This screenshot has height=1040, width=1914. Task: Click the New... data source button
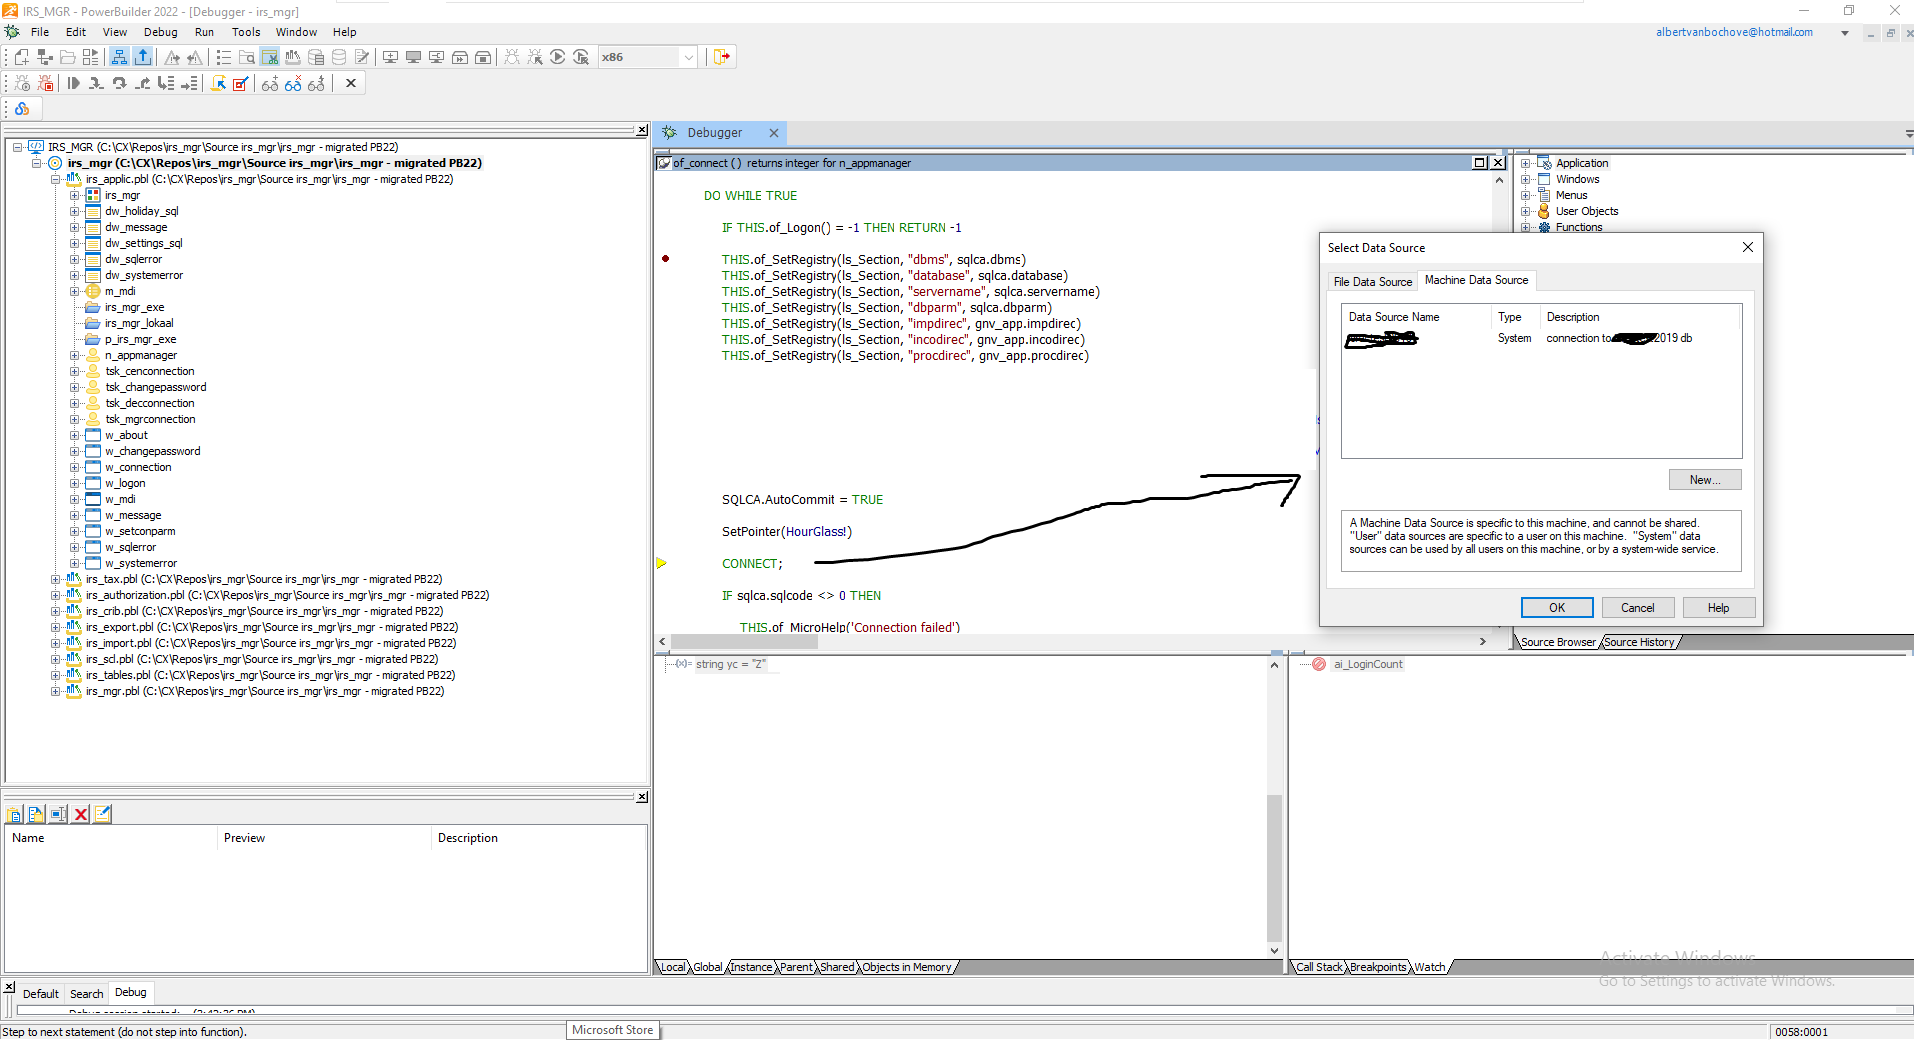click(1704, 480)
